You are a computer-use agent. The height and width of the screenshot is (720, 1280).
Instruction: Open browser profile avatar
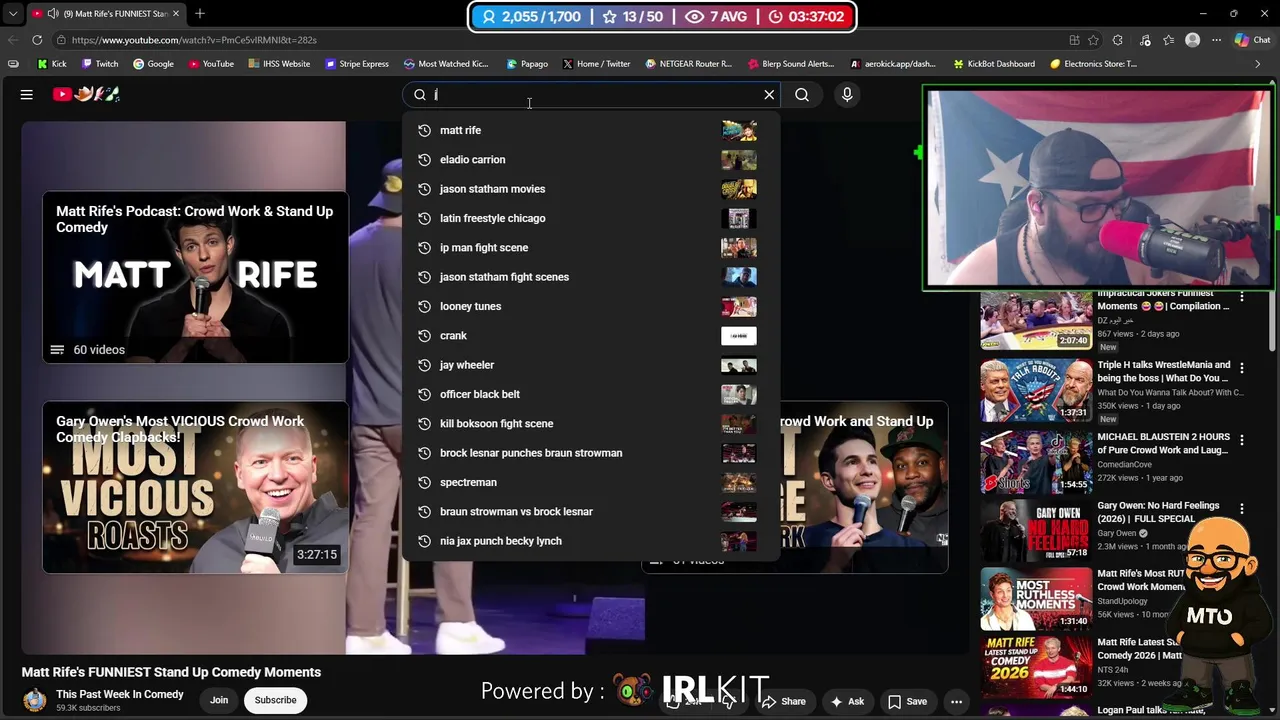[x=1192, y=40]
